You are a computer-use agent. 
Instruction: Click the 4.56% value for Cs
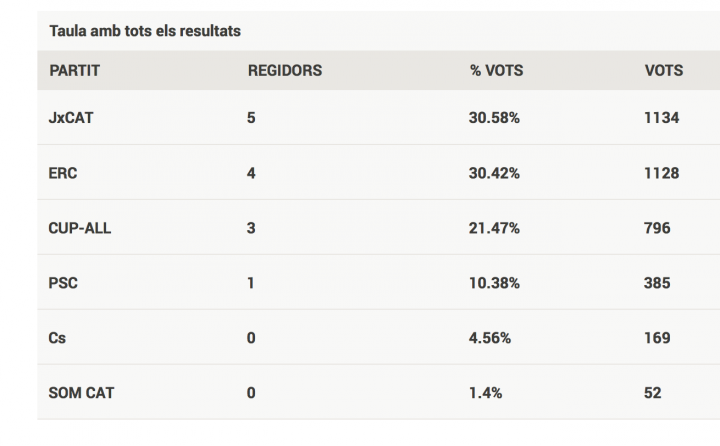coord(489,338)
